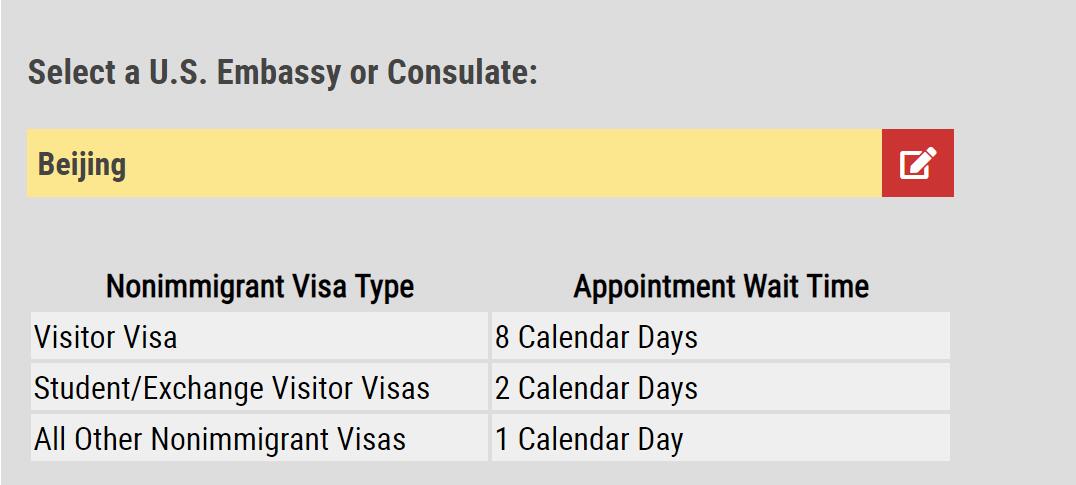This screenshot has width=1076, height=485.
Task: Select the Beijing embassy field
Action: tap(454, 163)
